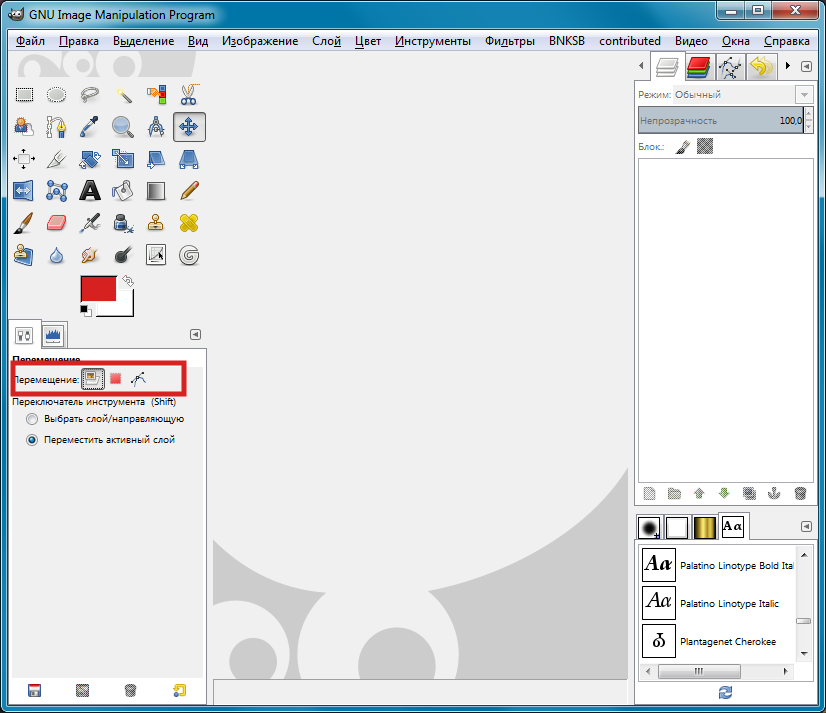Viewport: 826px width, 713px height.
Task: Select the Rotate tool
Action: coord(90,159)
